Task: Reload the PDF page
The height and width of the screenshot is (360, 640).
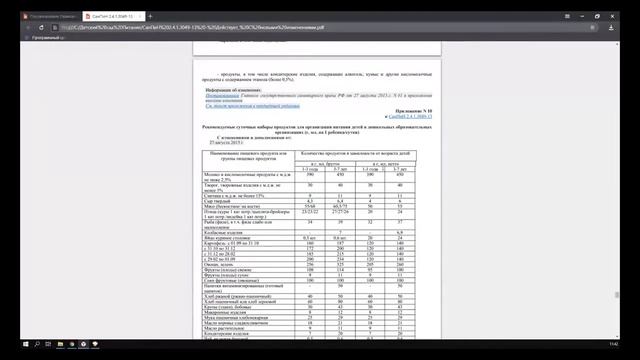Action: (x=41, y=27)
